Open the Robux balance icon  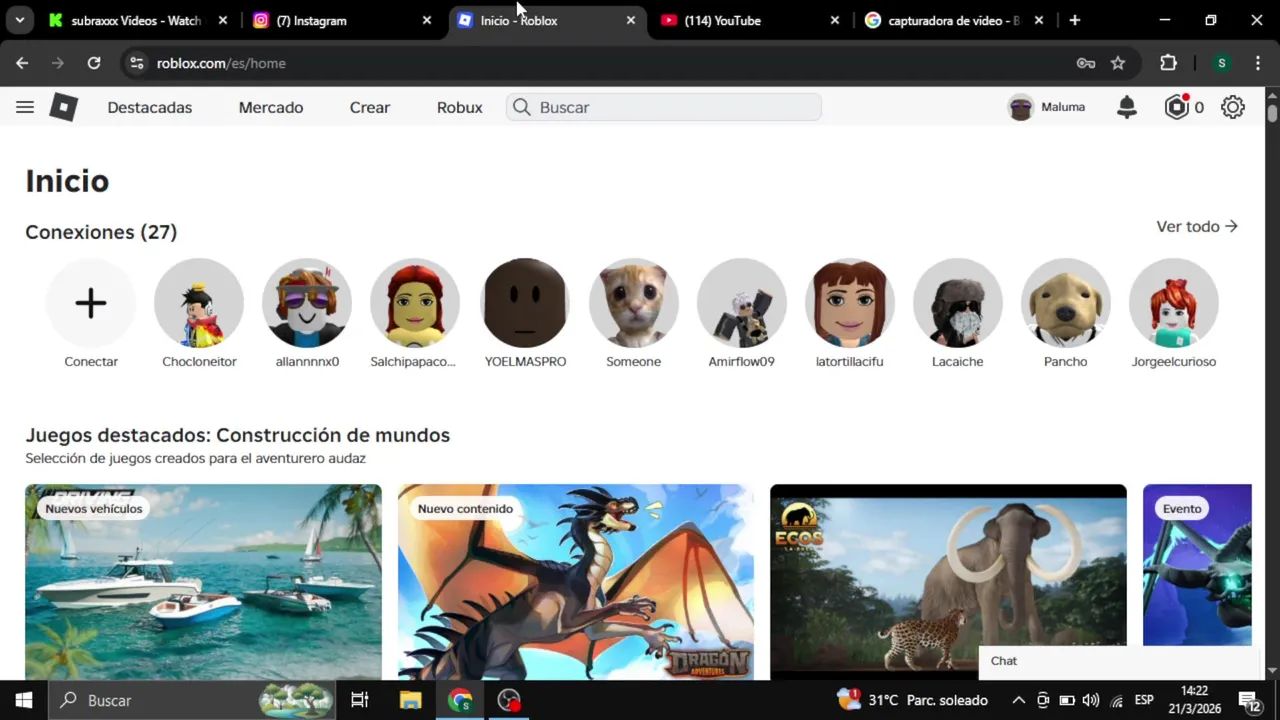point(1177,107)
